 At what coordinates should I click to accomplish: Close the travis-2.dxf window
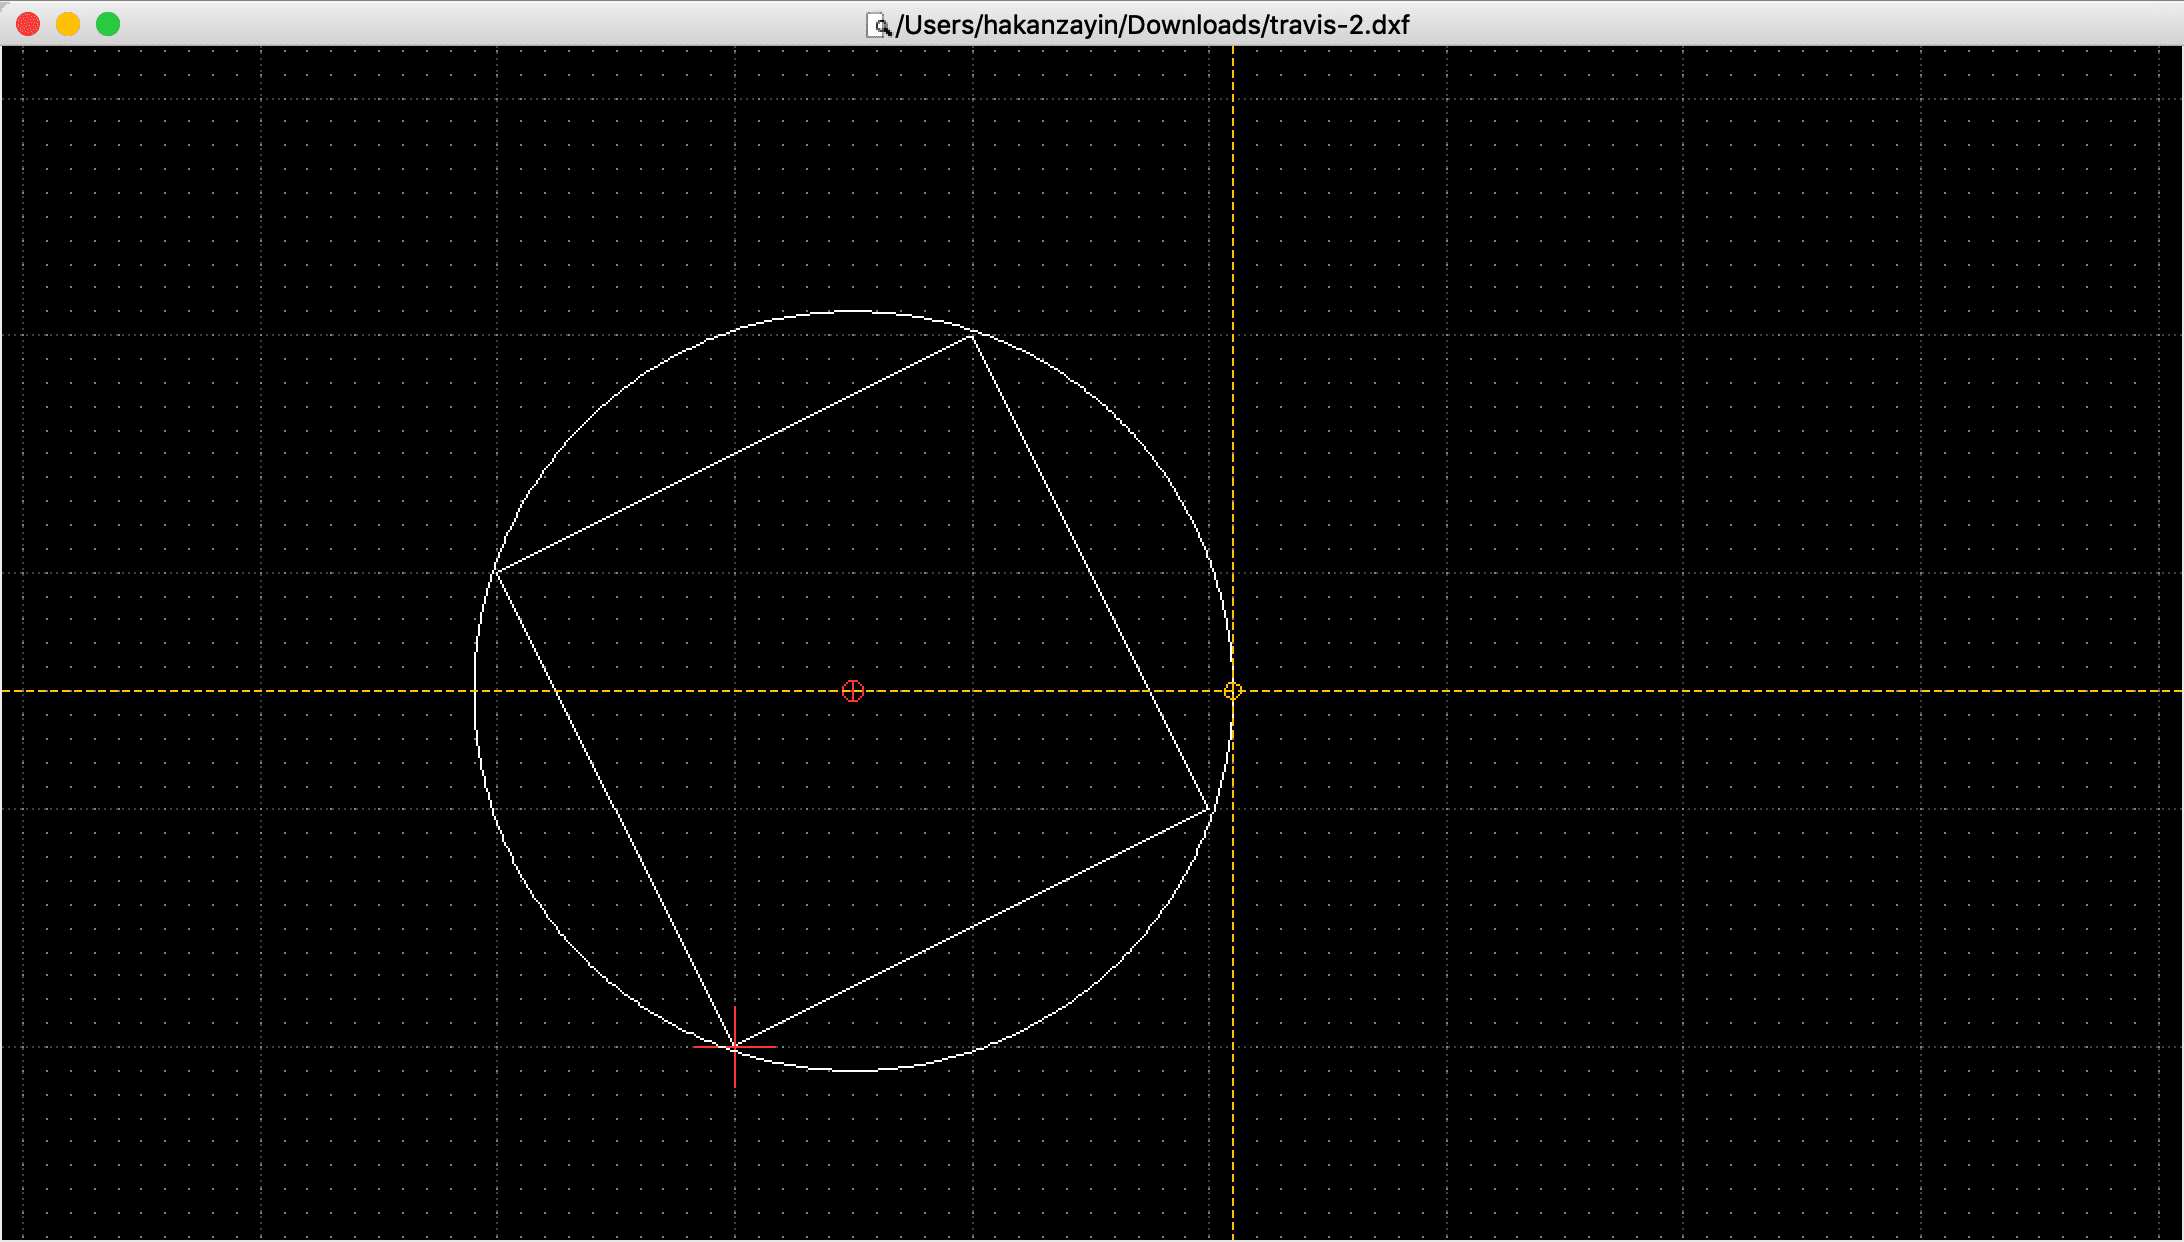28,24
